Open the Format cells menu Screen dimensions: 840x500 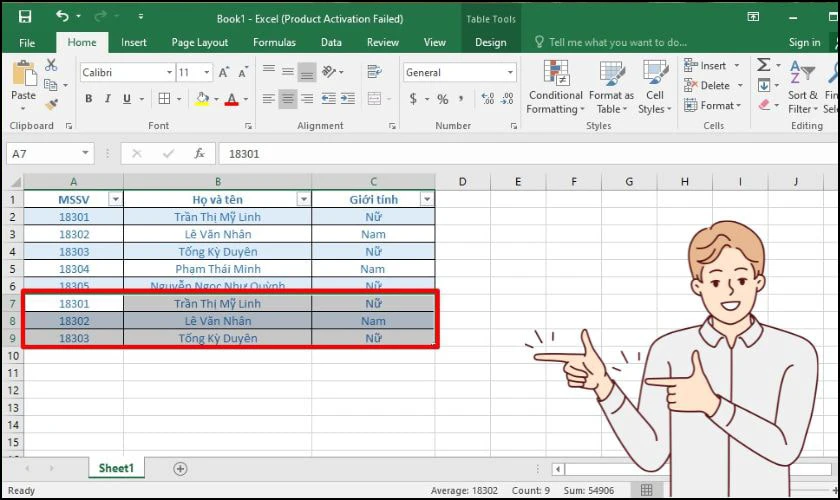click(x=712, y=106)
